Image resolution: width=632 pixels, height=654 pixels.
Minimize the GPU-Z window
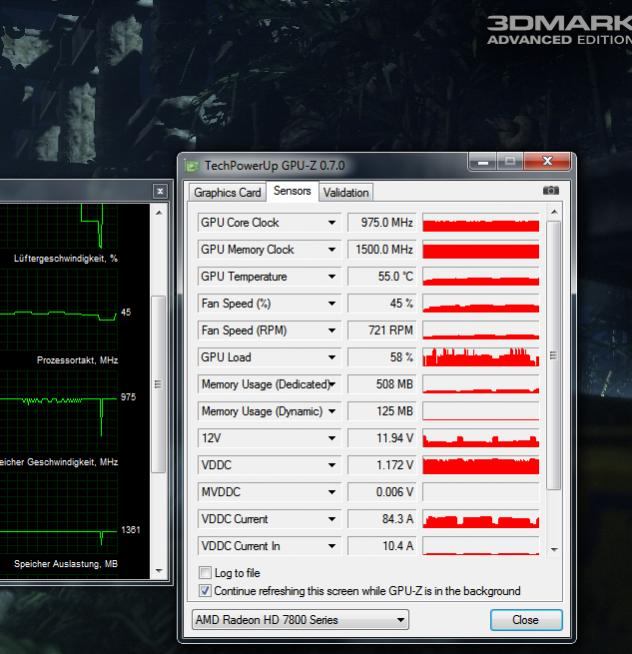pyautogui.click(x=483, y=162)
